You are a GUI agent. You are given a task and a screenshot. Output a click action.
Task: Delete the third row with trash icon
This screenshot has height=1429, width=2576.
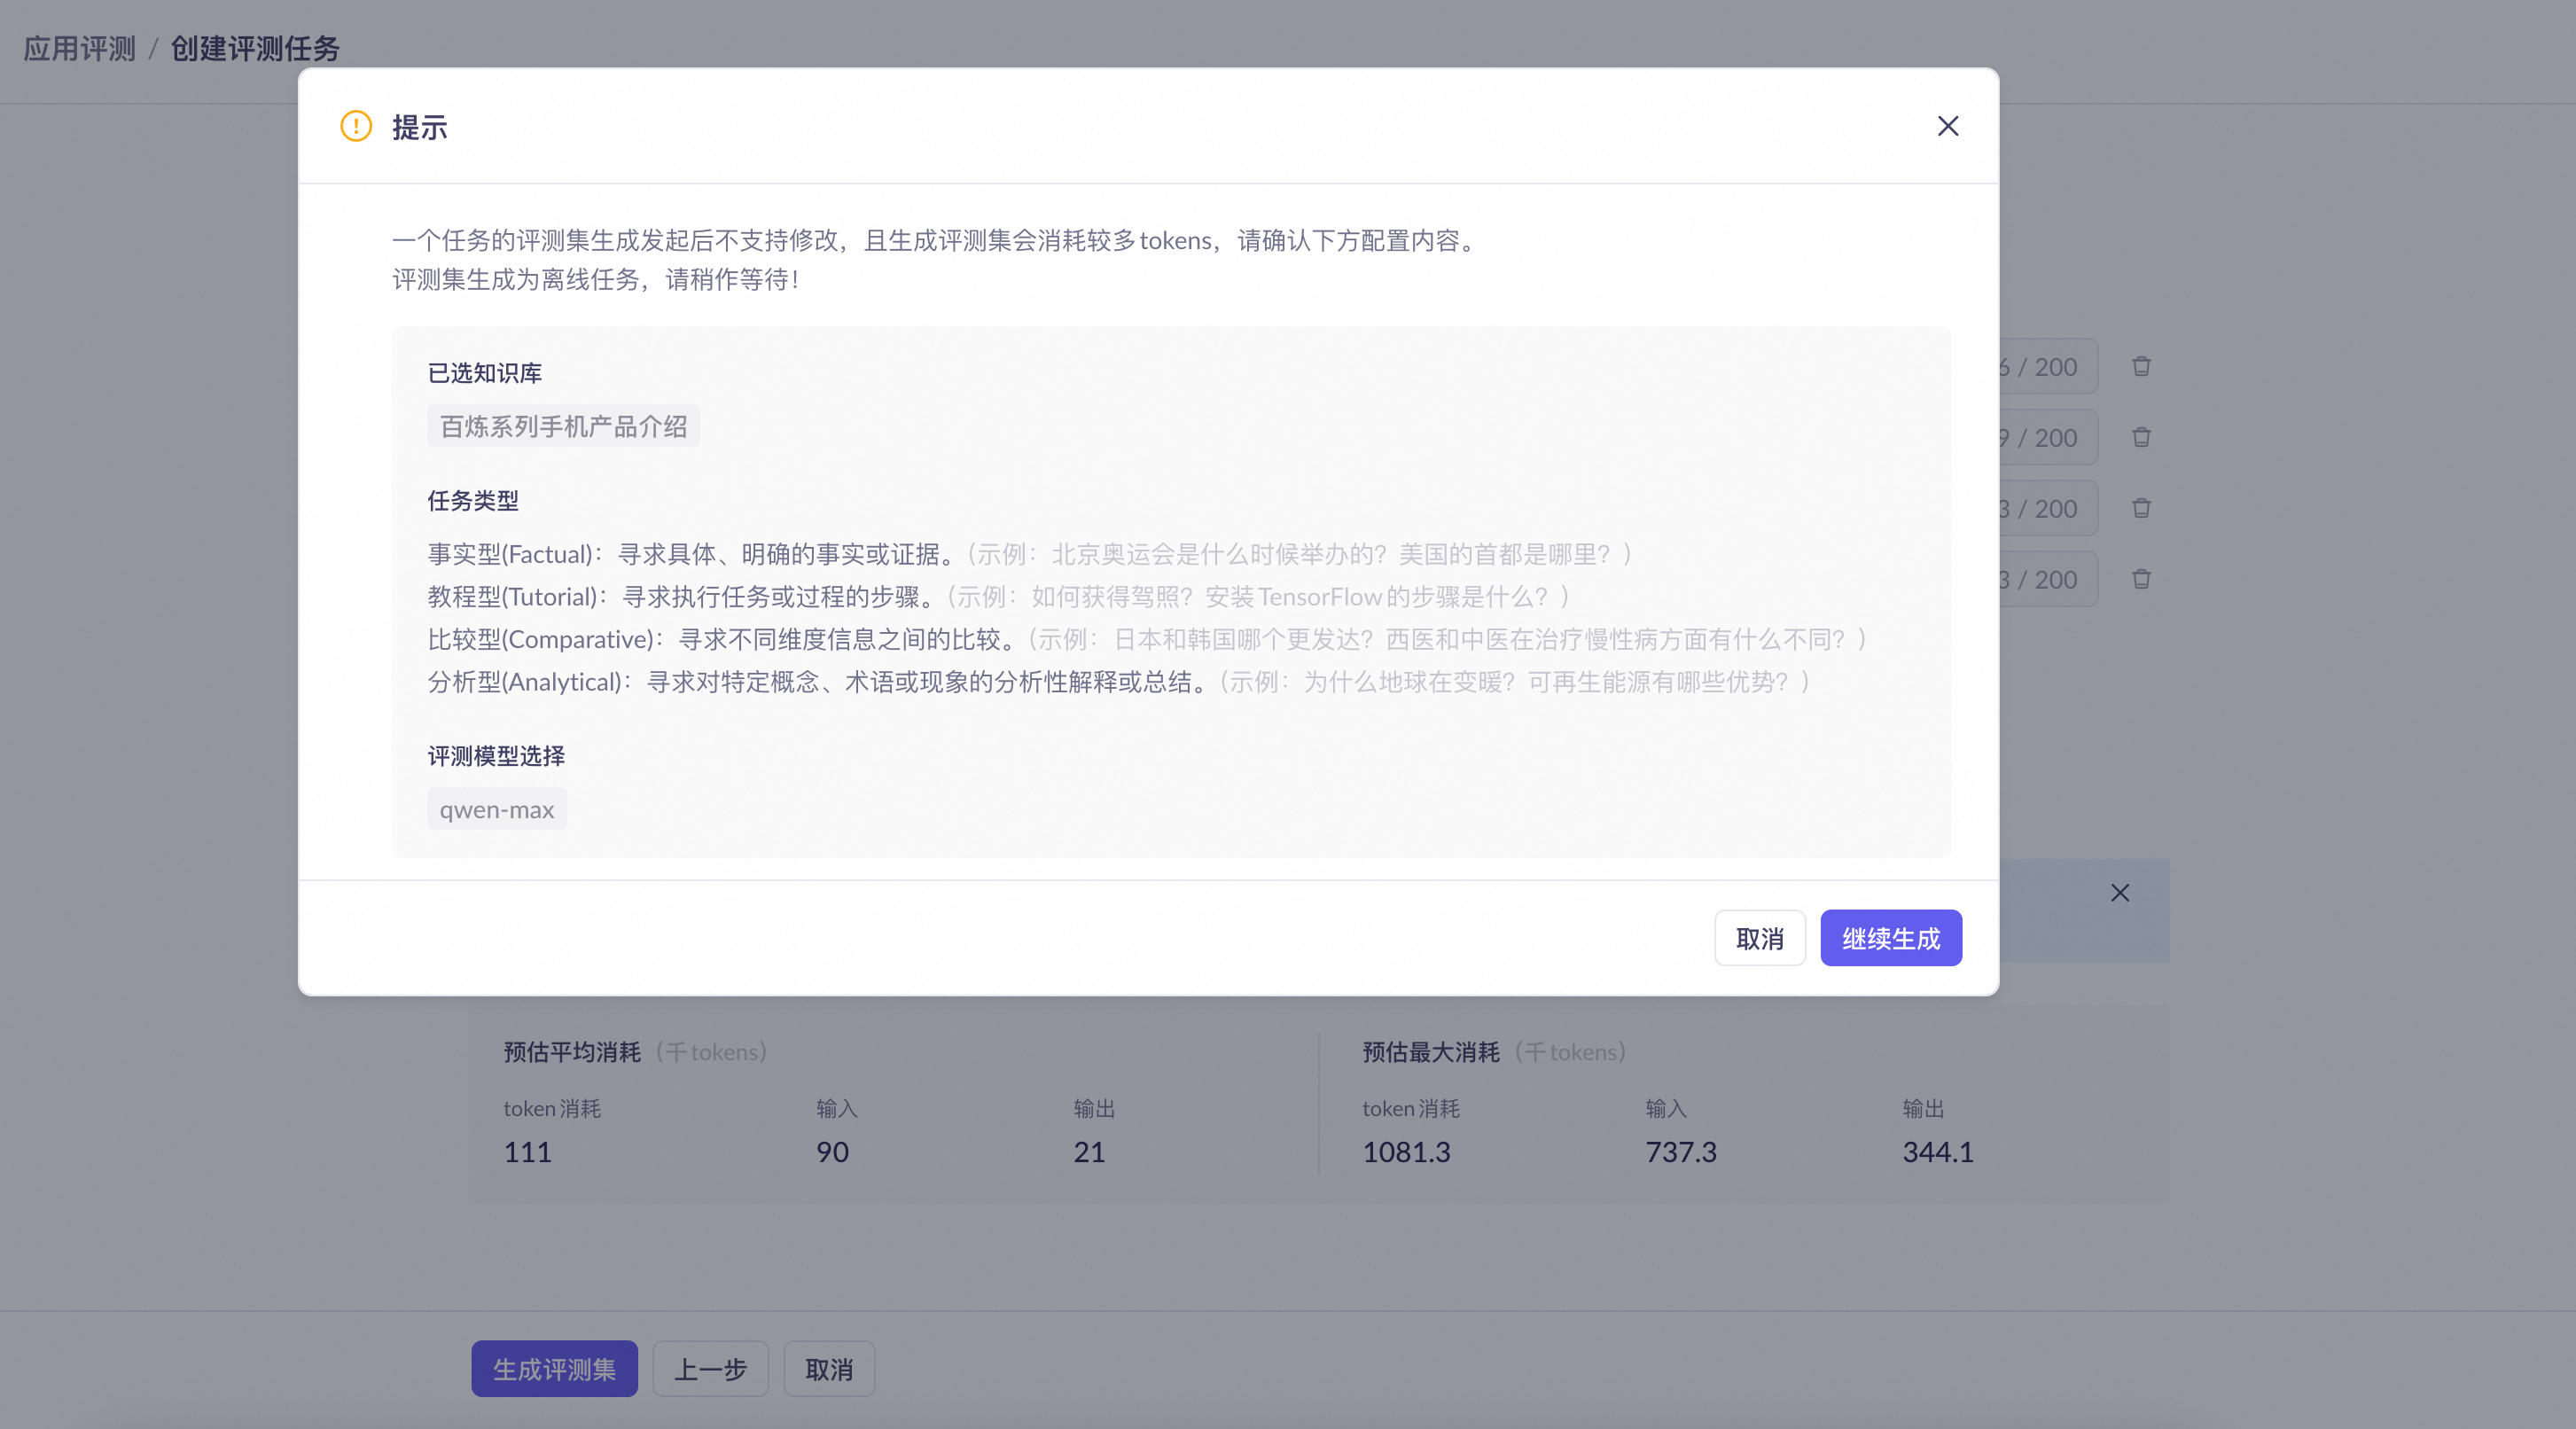(x=2141, y=508)
